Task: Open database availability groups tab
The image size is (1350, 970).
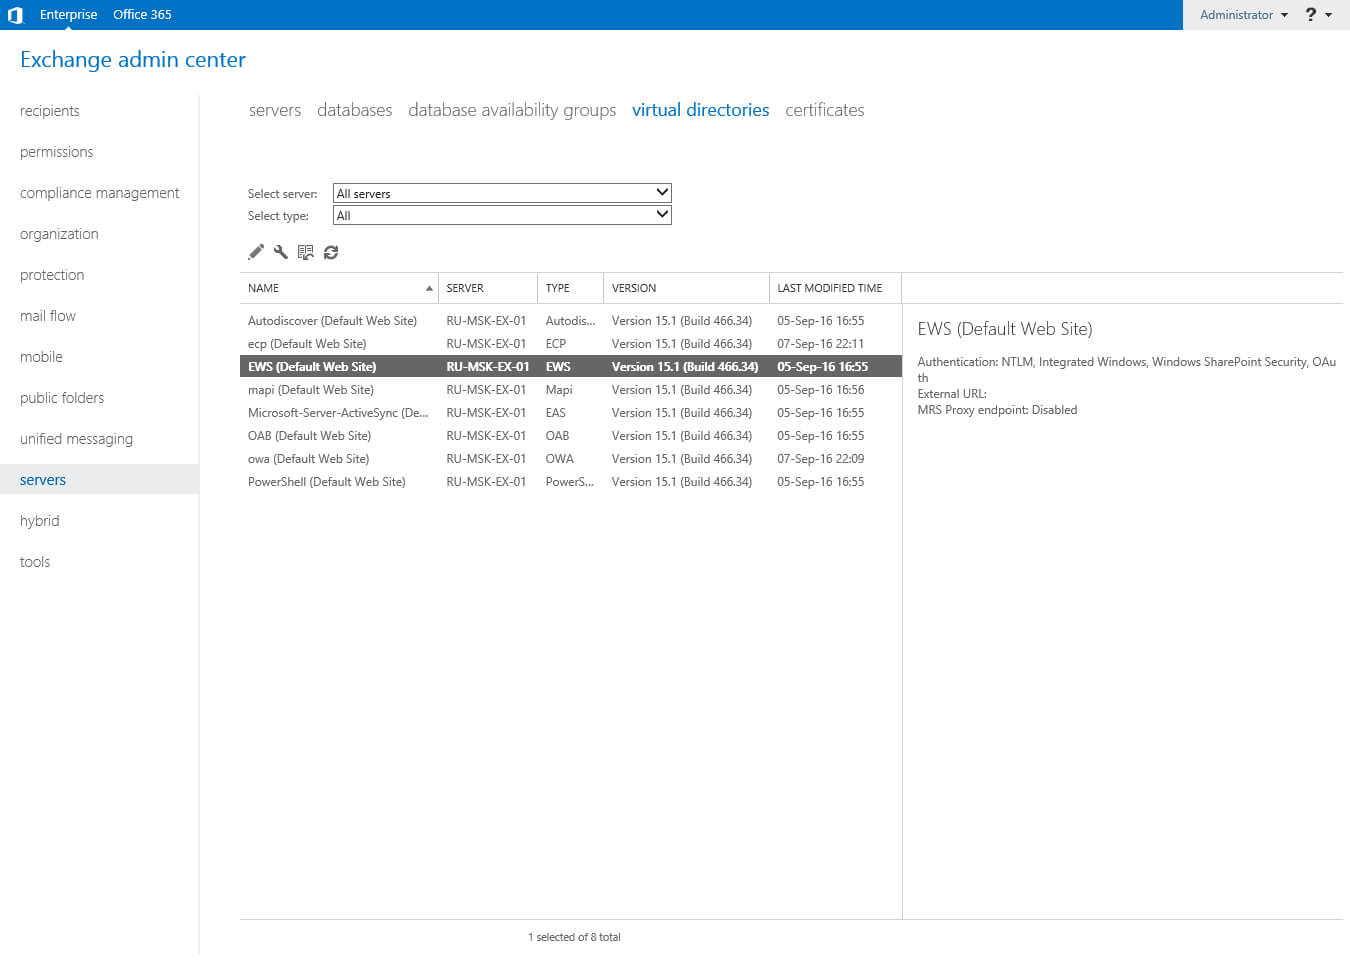Action: pos(512,110)
